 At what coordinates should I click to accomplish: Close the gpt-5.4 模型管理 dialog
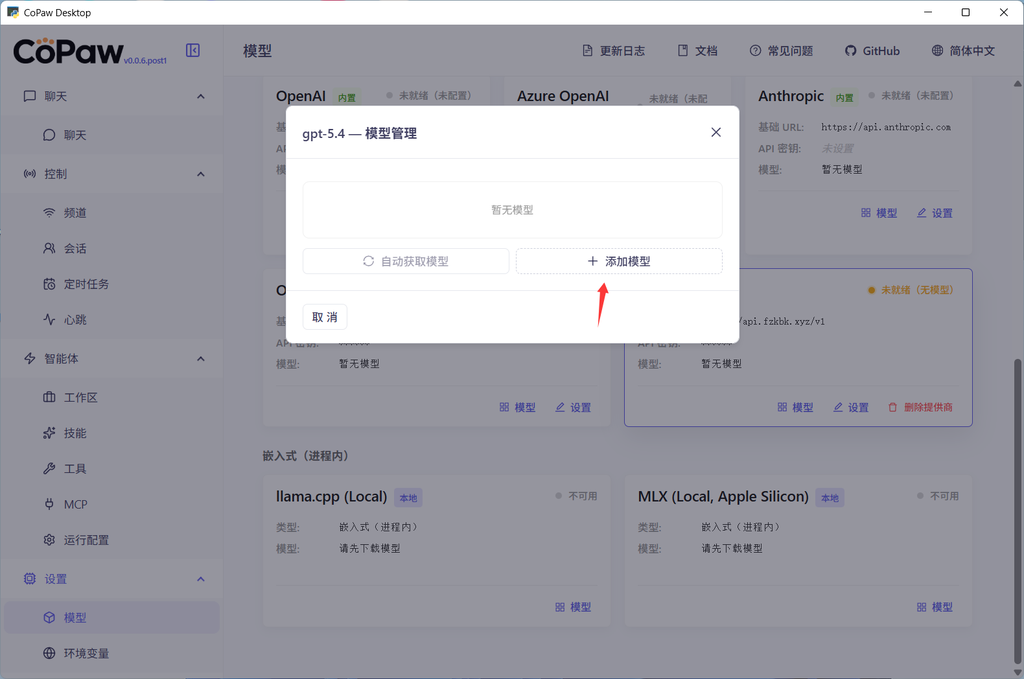(x=716, y=133)
